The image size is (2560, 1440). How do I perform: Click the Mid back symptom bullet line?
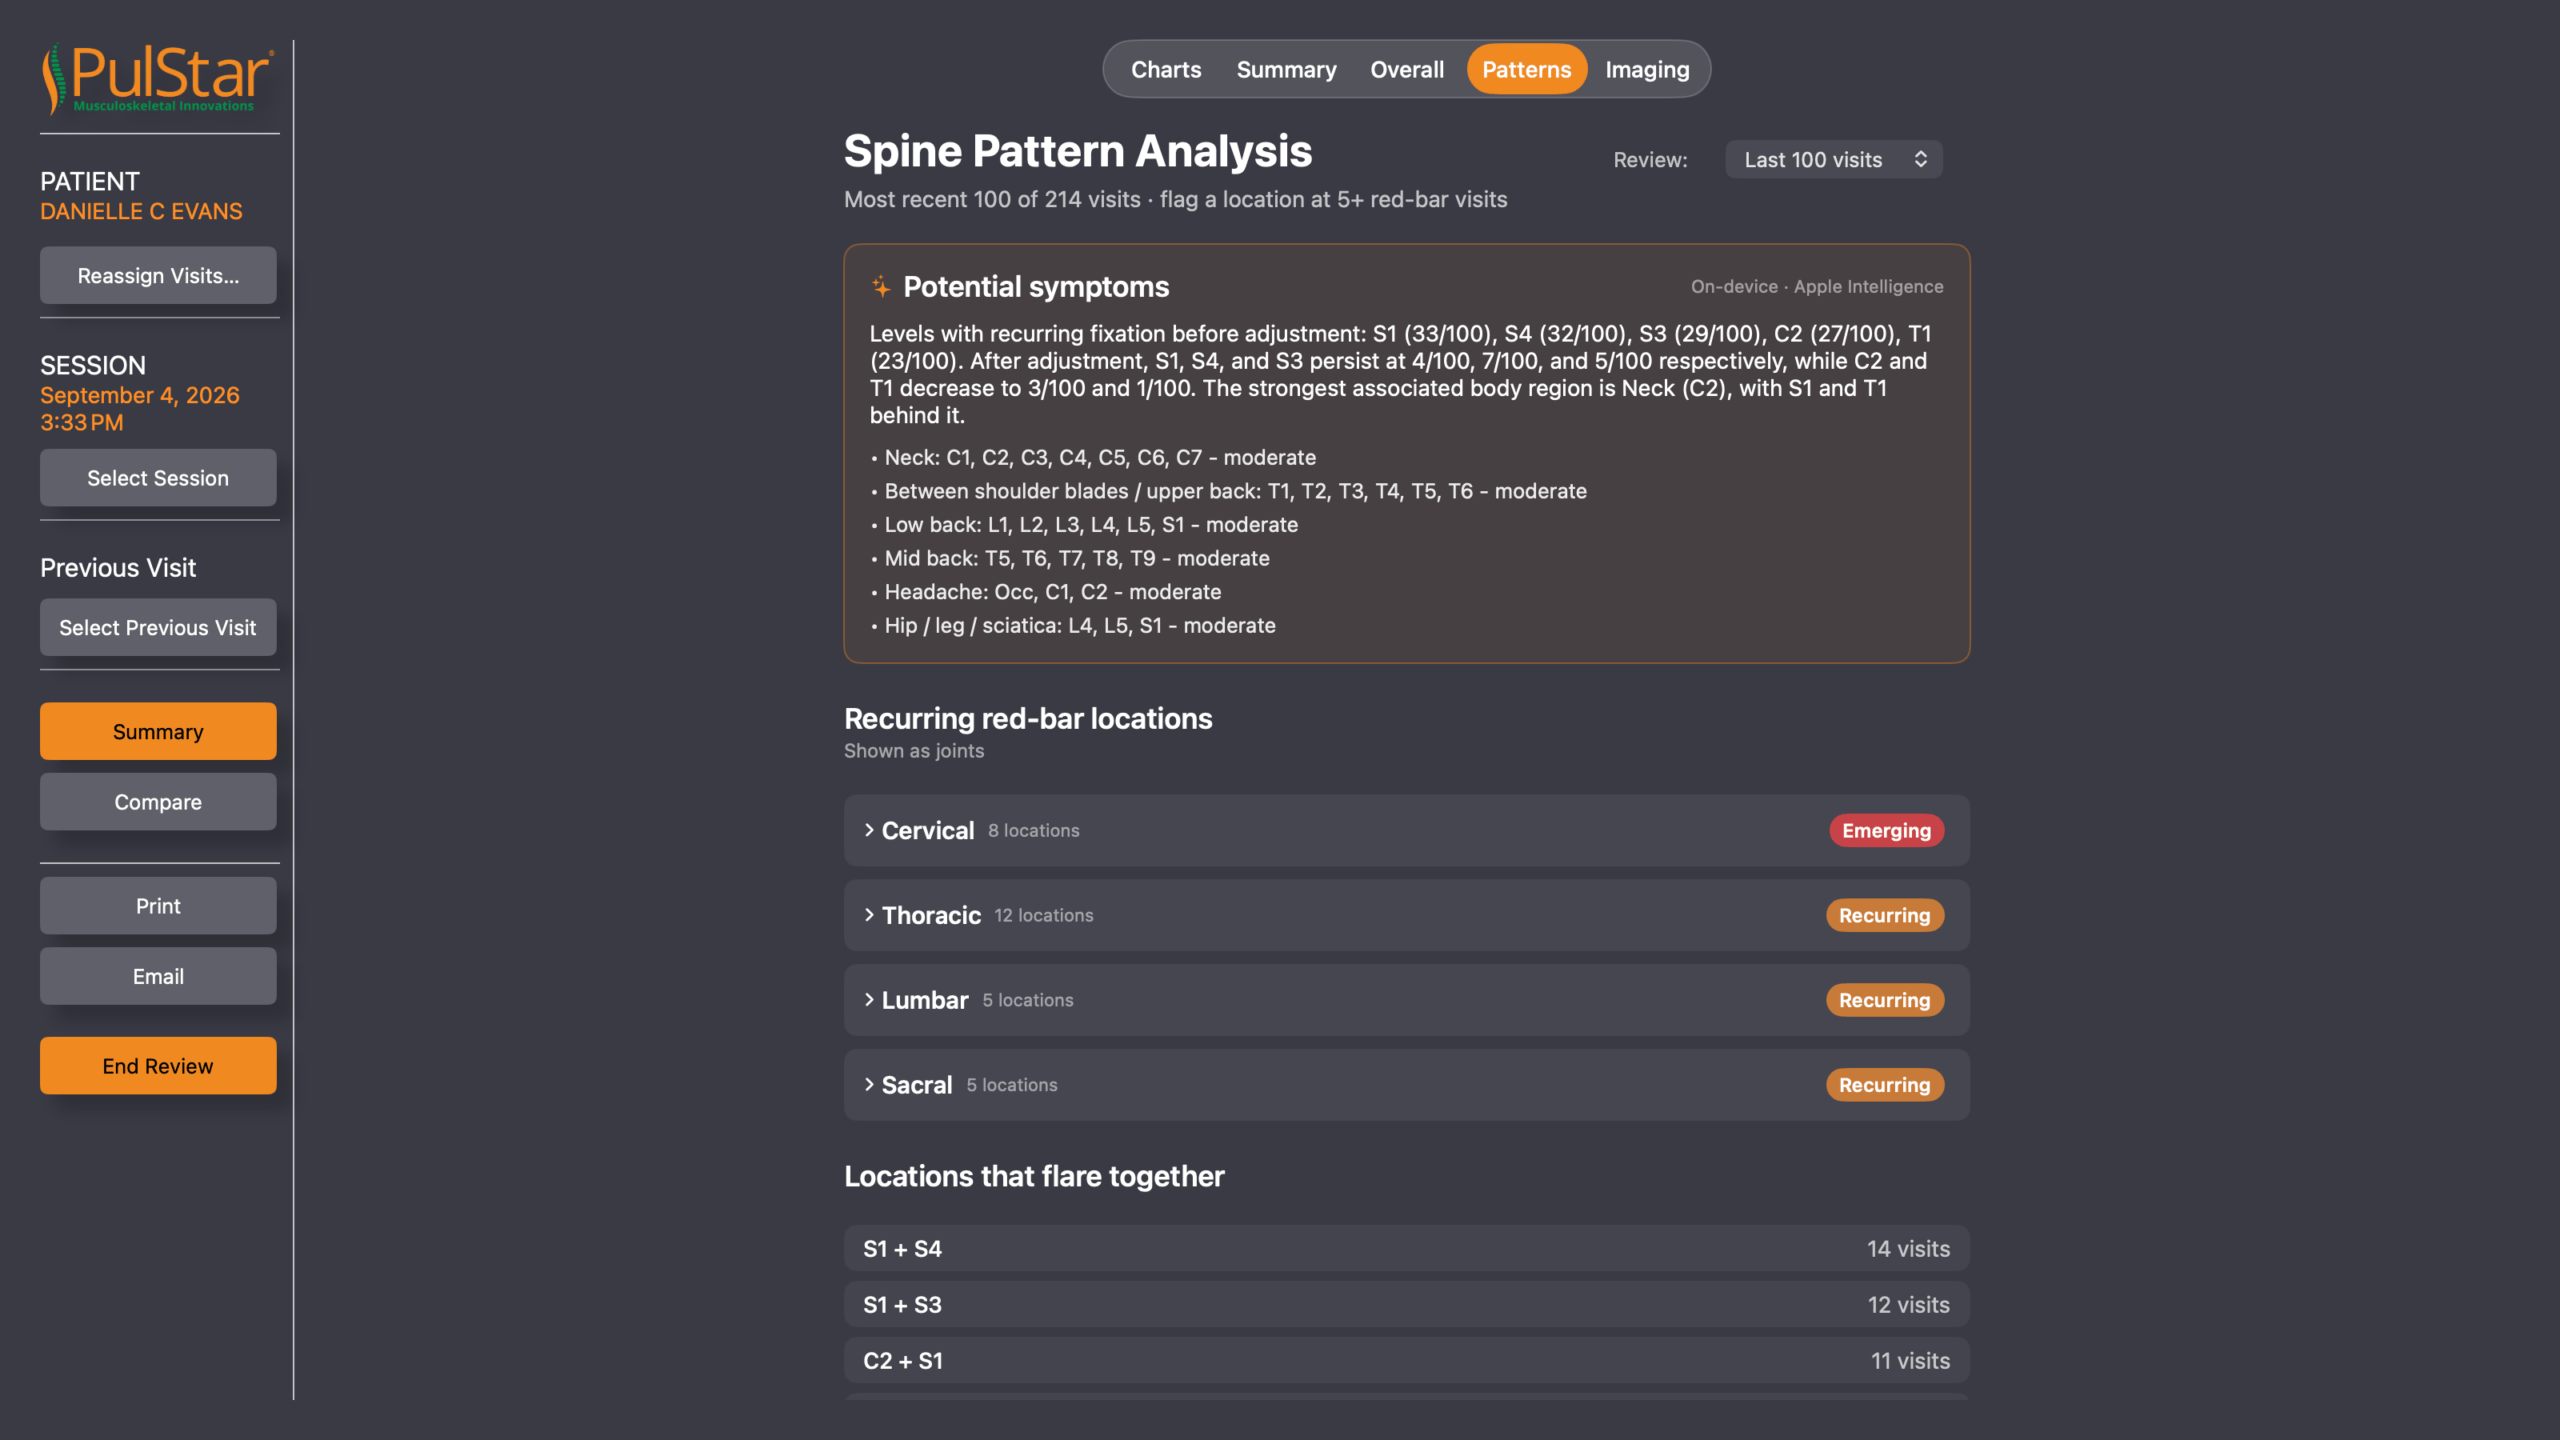coord(1070,558)
